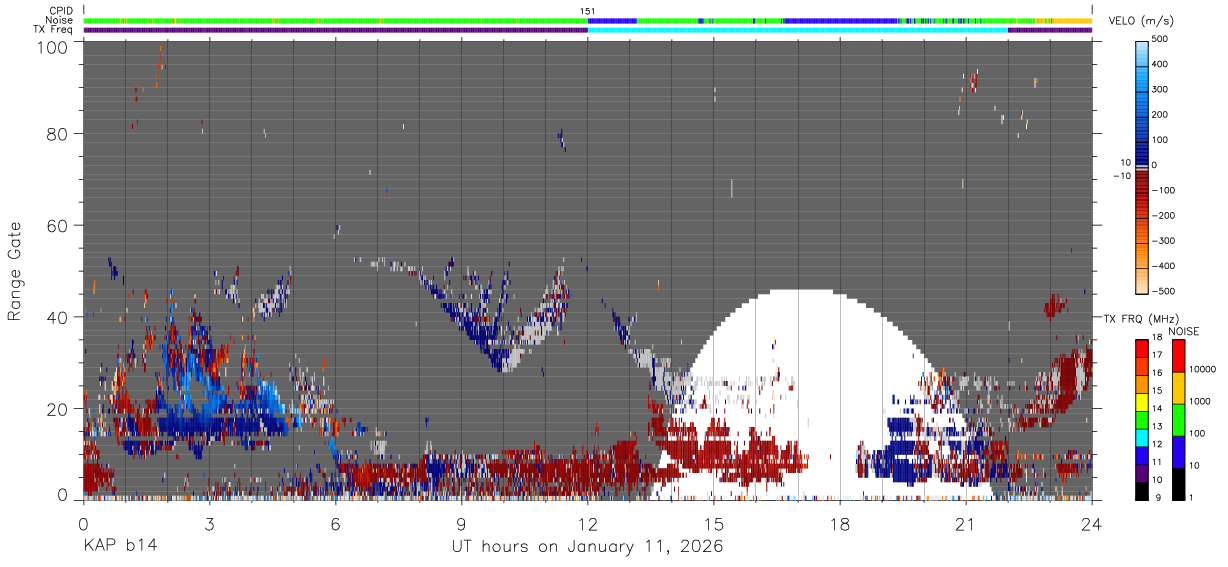
Task: Click the 10000 noise scale label
Action: [1202, 370]
